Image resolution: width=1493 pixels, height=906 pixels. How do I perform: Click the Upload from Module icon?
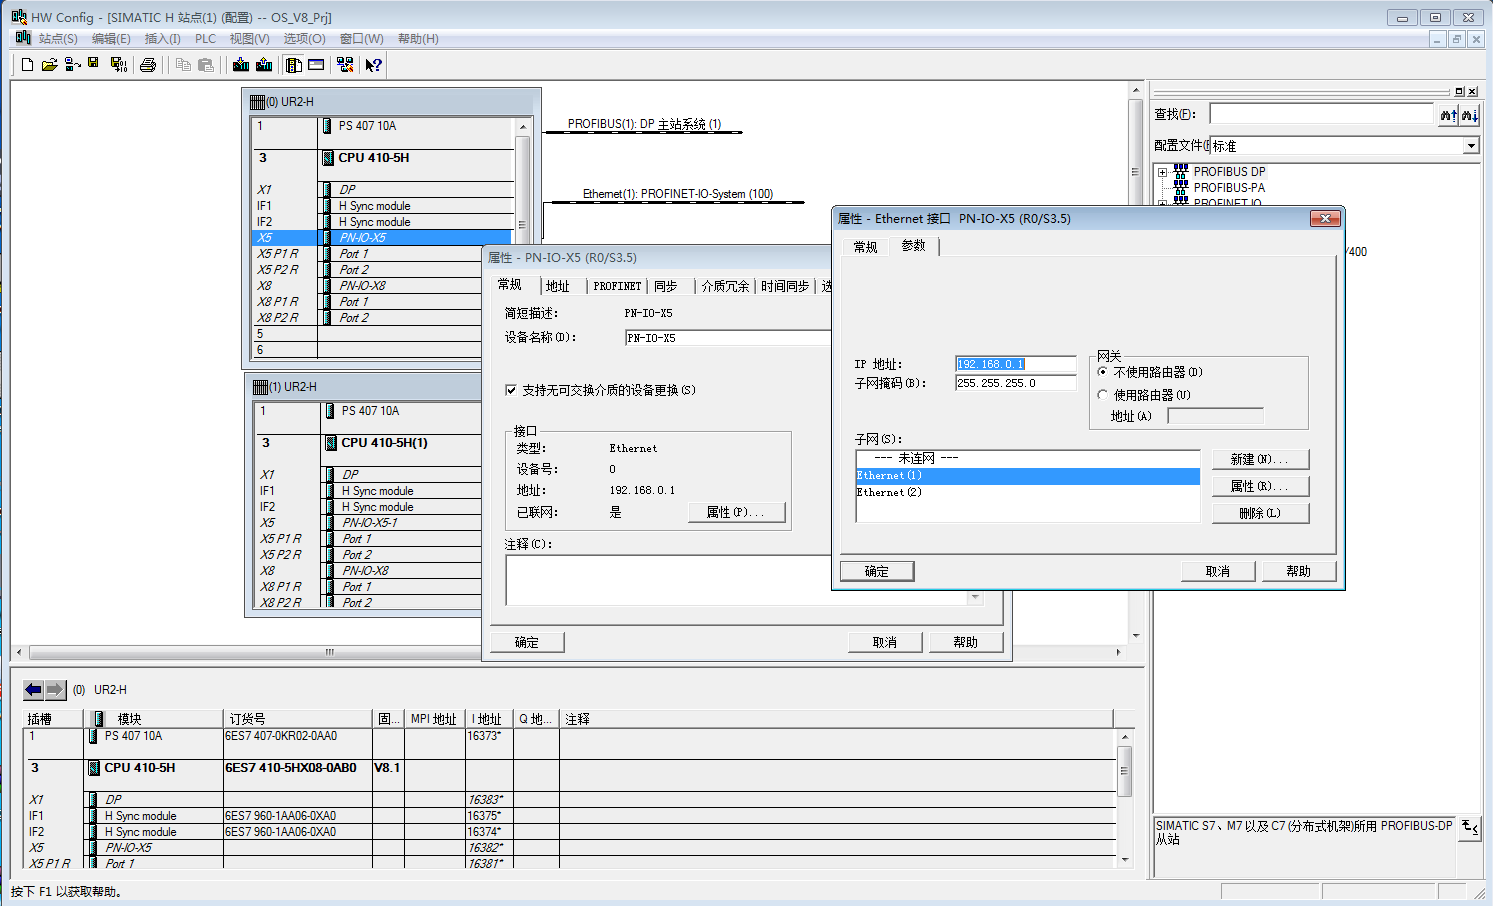[x=264, y=65]
